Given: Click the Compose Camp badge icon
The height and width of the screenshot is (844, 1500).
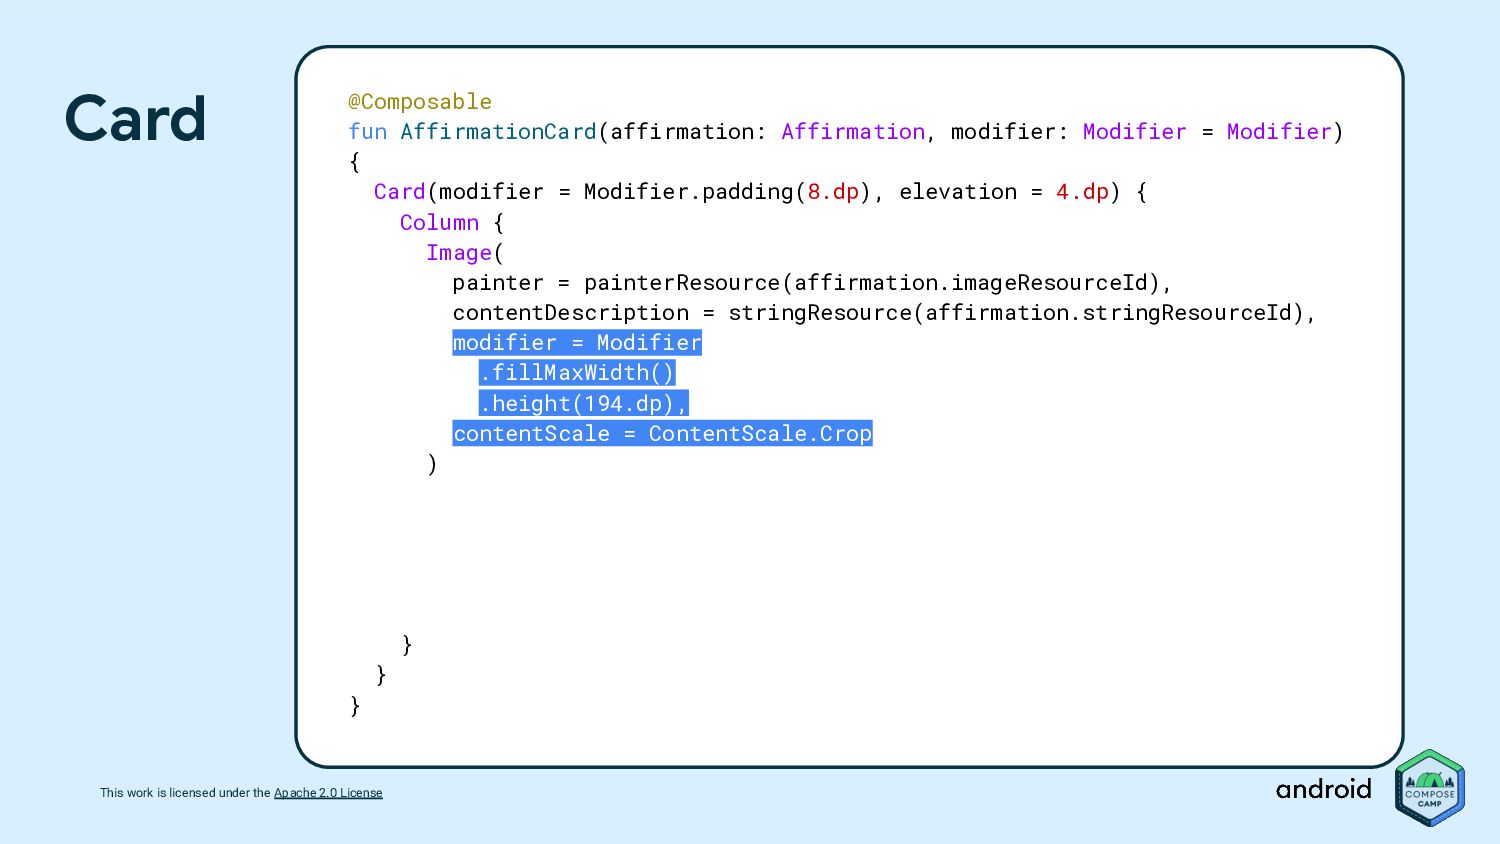Looking at the screenshot, I should pos(1430,788).
